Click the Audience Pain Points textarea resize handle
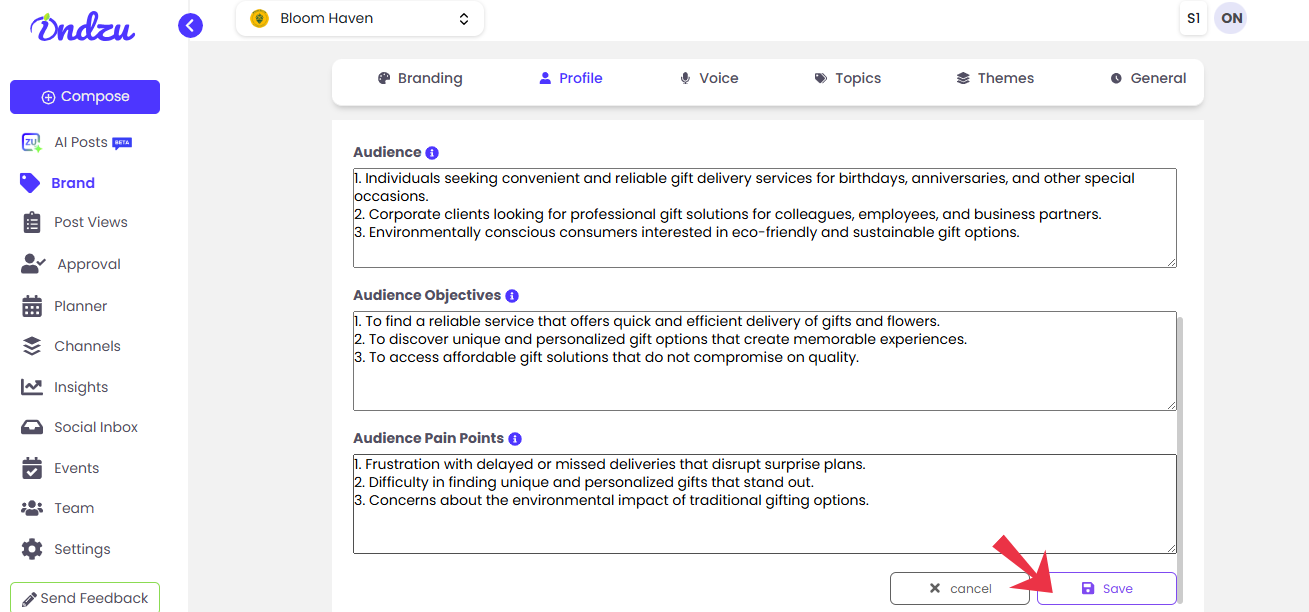 [1171, 548]
